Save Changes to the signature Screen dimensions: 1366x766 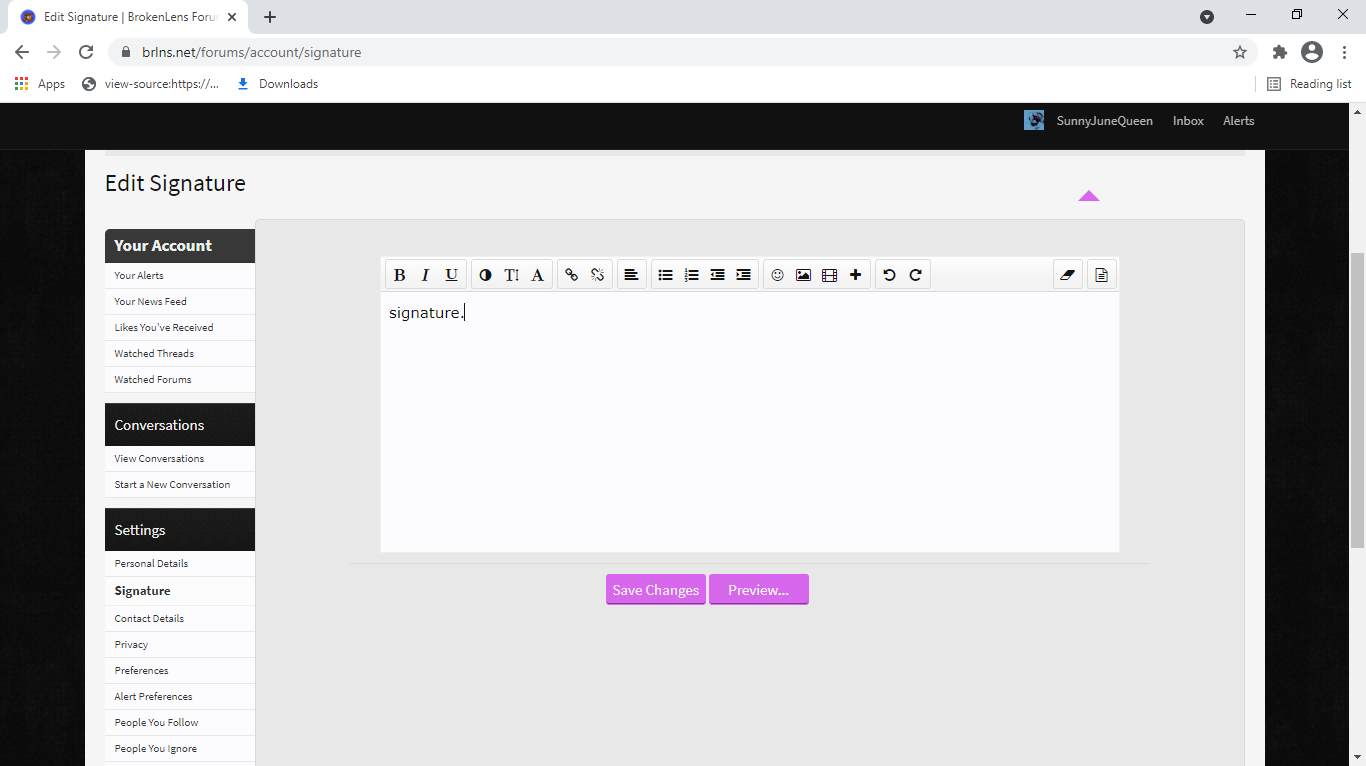coord(656,590)
